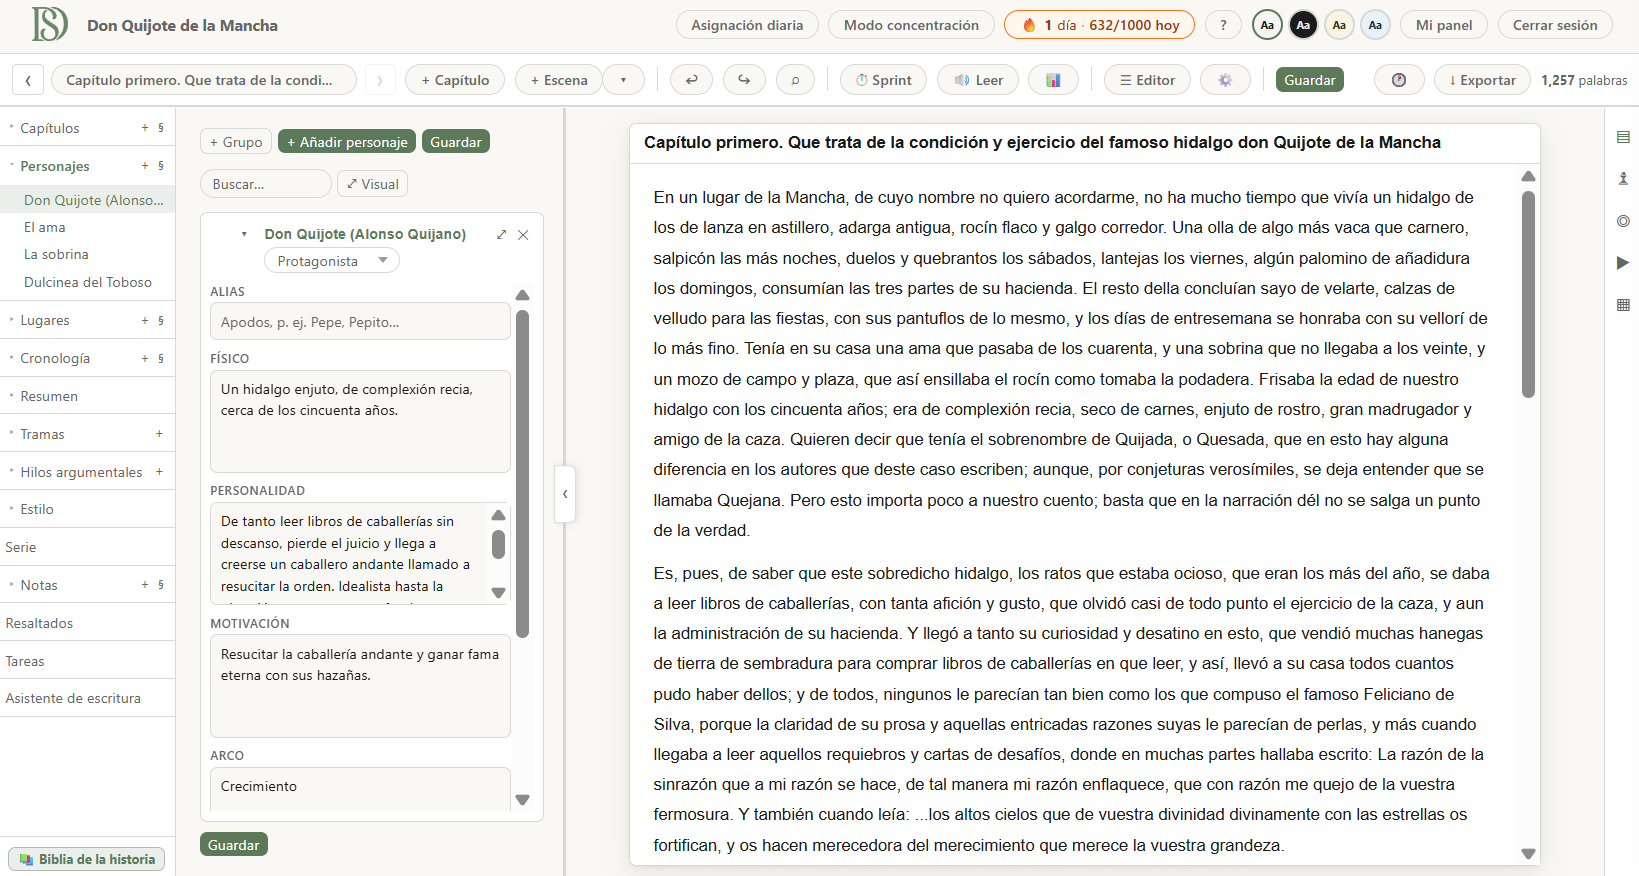This screenshot has width=1639, height=876.
Task: Add a plot with plus beside Tramas
Action: pyautogui.click(x=159, y=434)
